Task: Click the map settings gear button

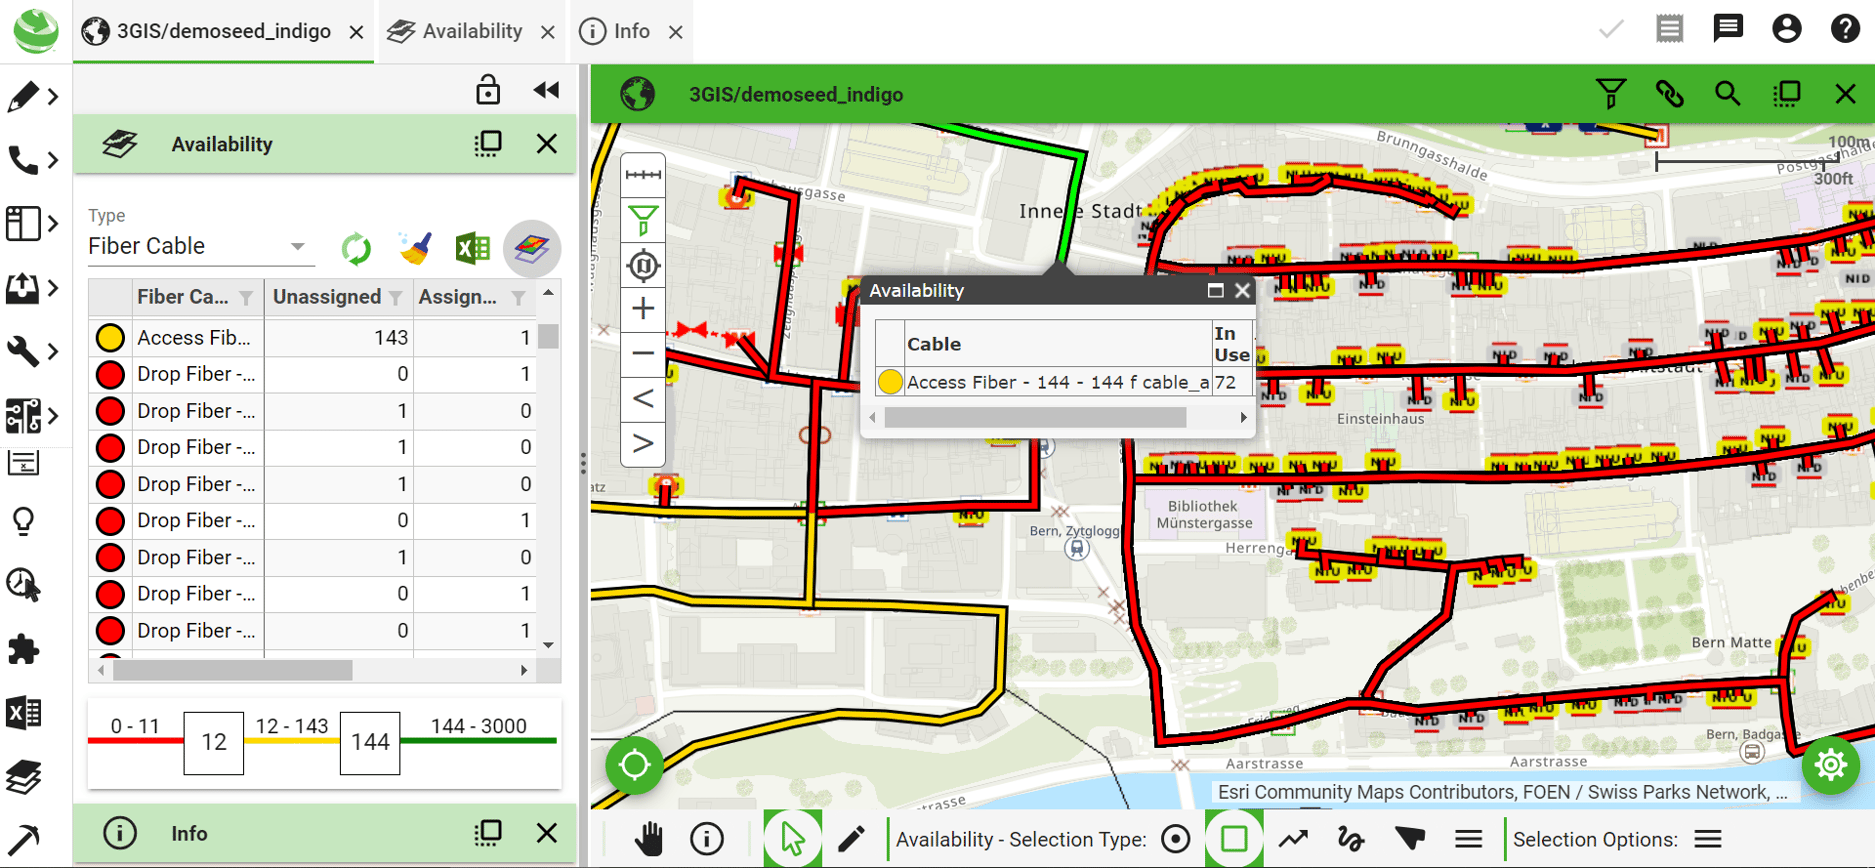Action: pyautogui.click(x=1830, y=765)
